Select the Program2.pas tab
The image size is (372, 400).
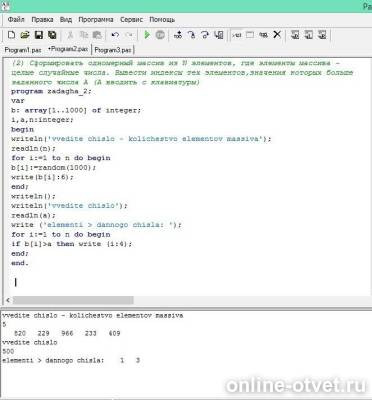[68, 49]
